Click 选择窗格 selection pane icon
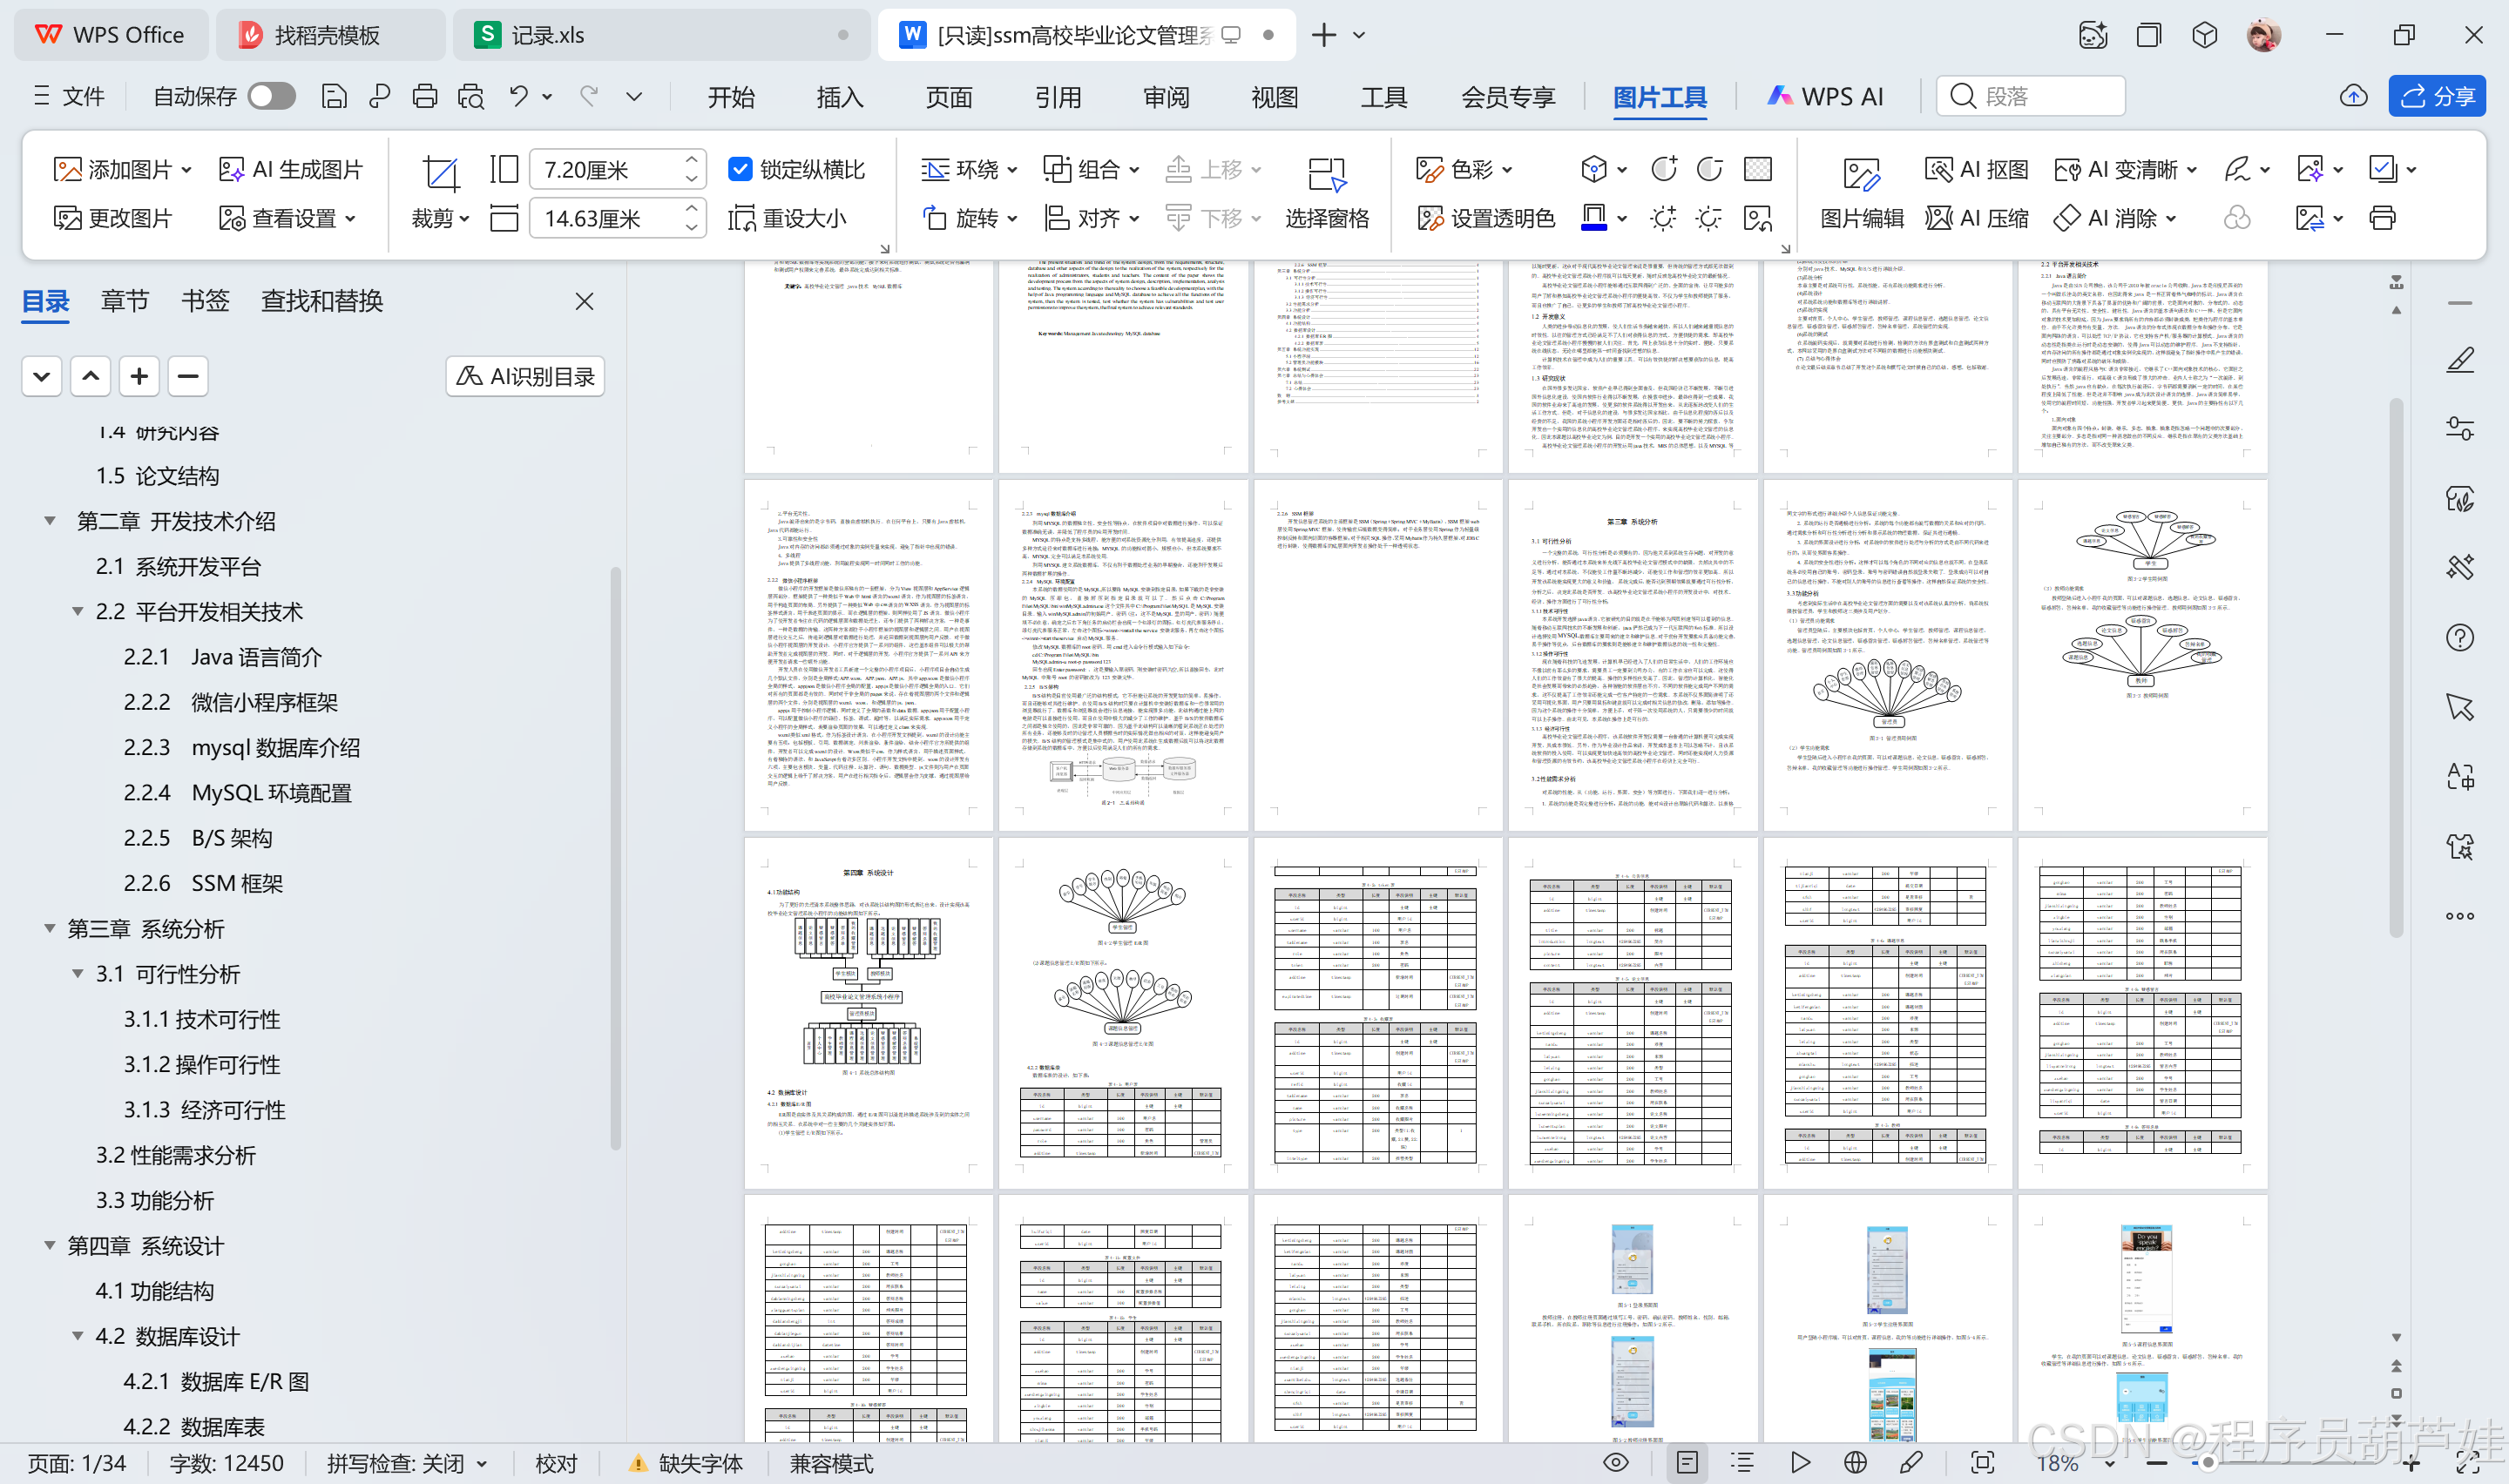This screenshot has width=2509, height=1484. 1327,174
